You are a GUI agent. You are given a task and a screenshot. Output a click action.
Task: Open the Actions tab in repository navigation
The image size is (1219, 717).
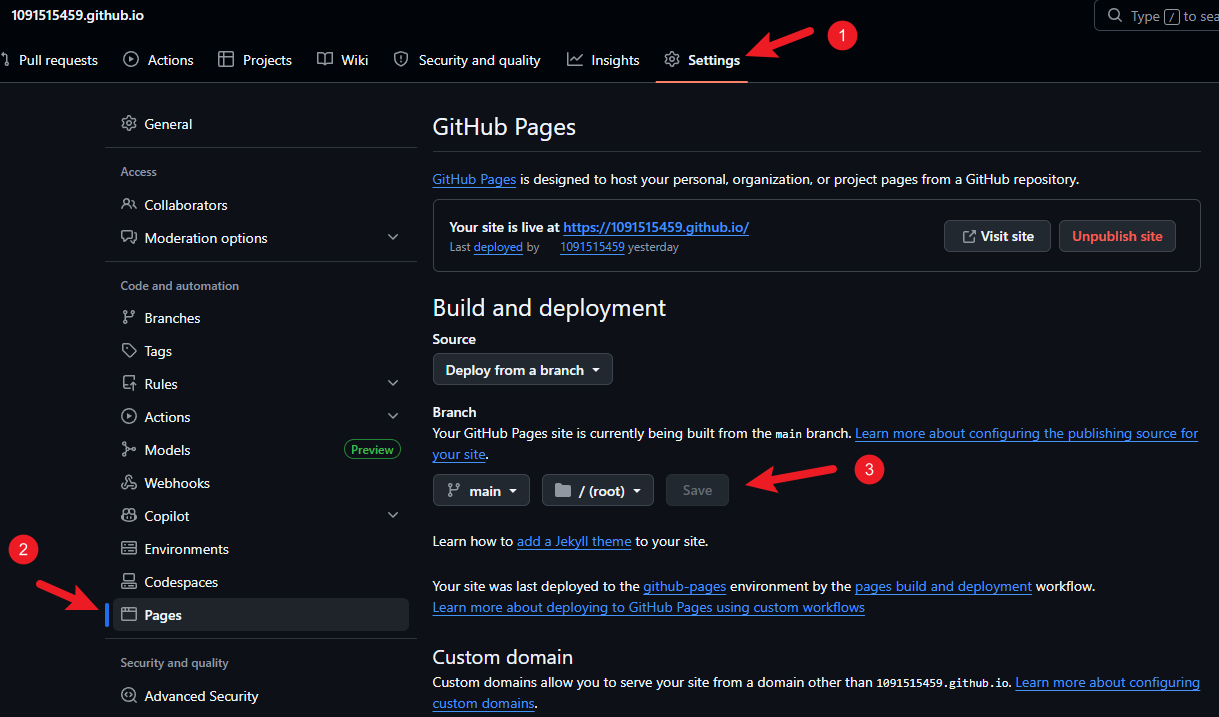[158, 60]
